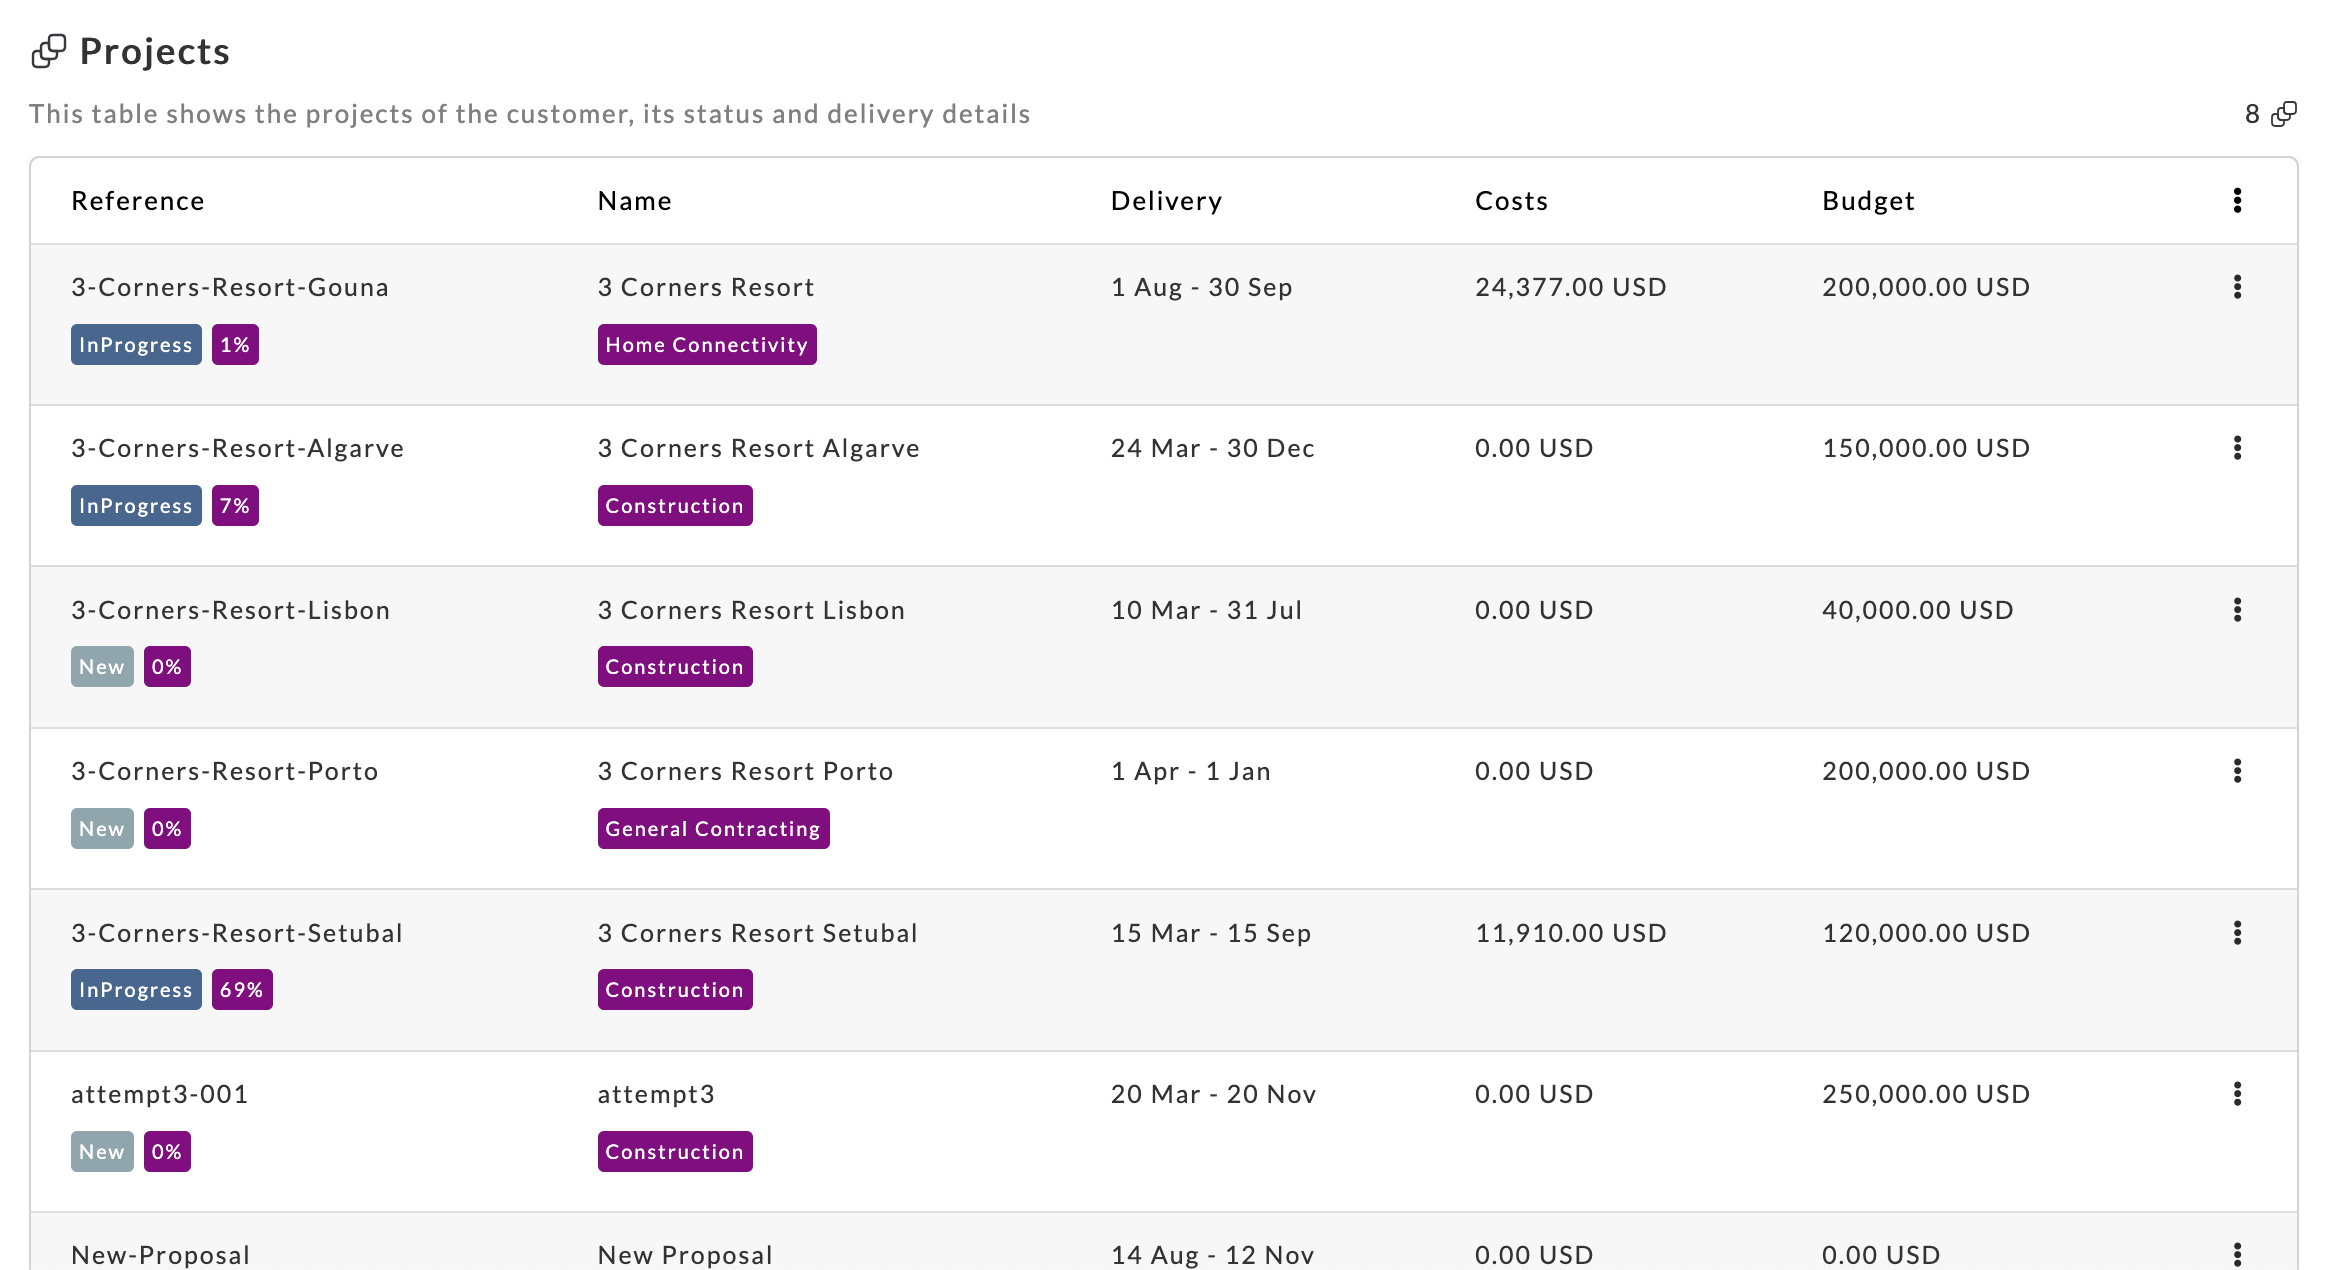
Task: Sort by the Reference column header
Action: [x=138, y=201]
